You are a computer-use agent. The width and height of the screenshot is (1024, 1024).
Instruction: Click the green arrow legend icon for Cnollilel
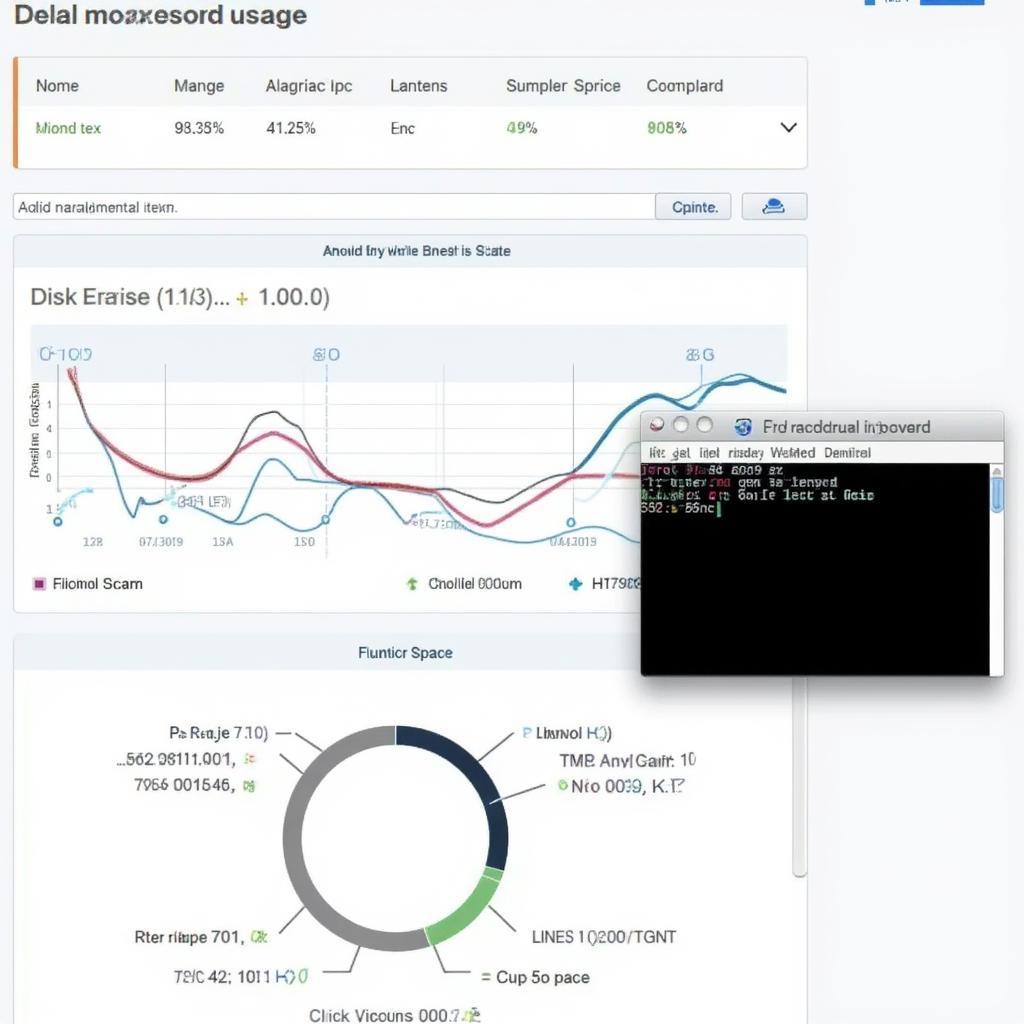click(412, 584)
